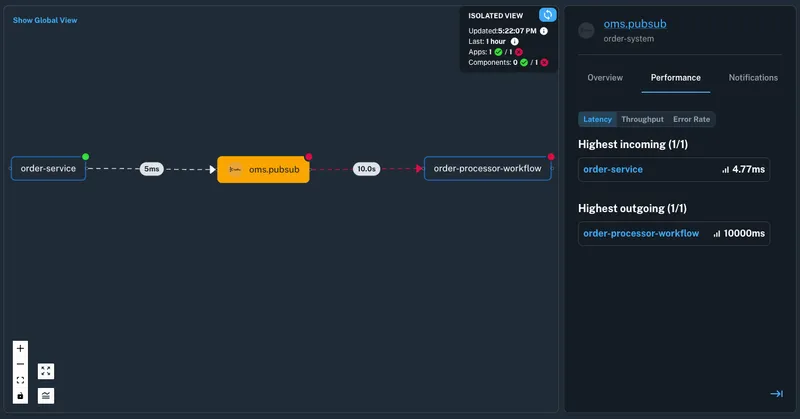Click the fullscreen expand arrows icon
Viewport: 800px width, 419px height.
[x=46, y=371]
